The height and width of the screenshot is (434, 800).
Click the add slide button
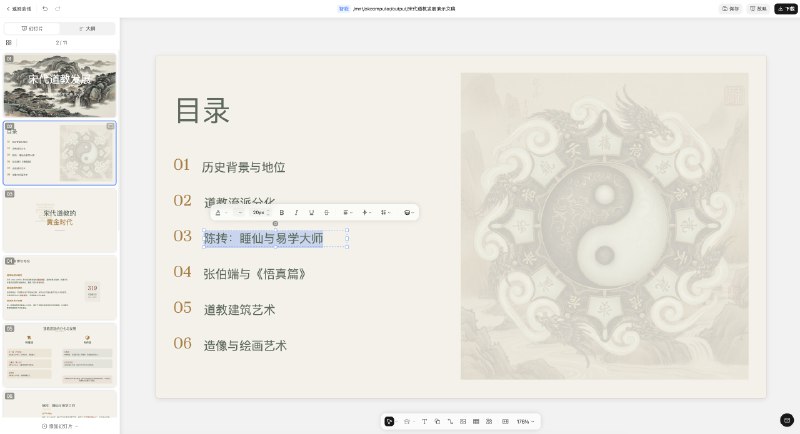click(x=60, y=426)
